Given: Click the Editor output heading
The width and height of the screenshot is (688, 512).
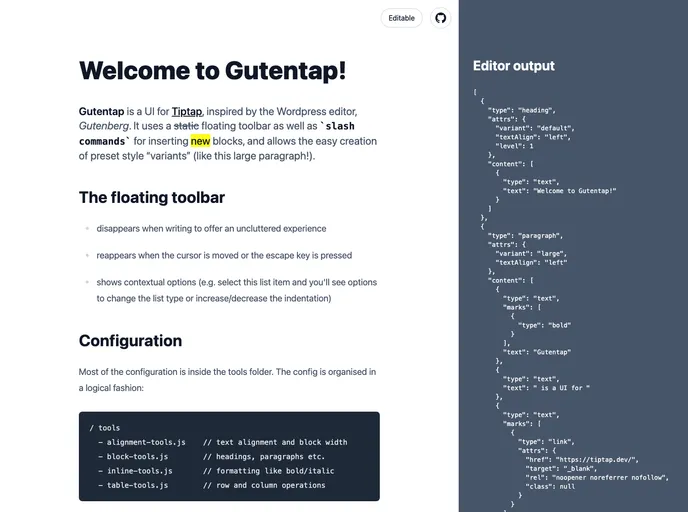Looking at the screenshot, I should [514, 66].
